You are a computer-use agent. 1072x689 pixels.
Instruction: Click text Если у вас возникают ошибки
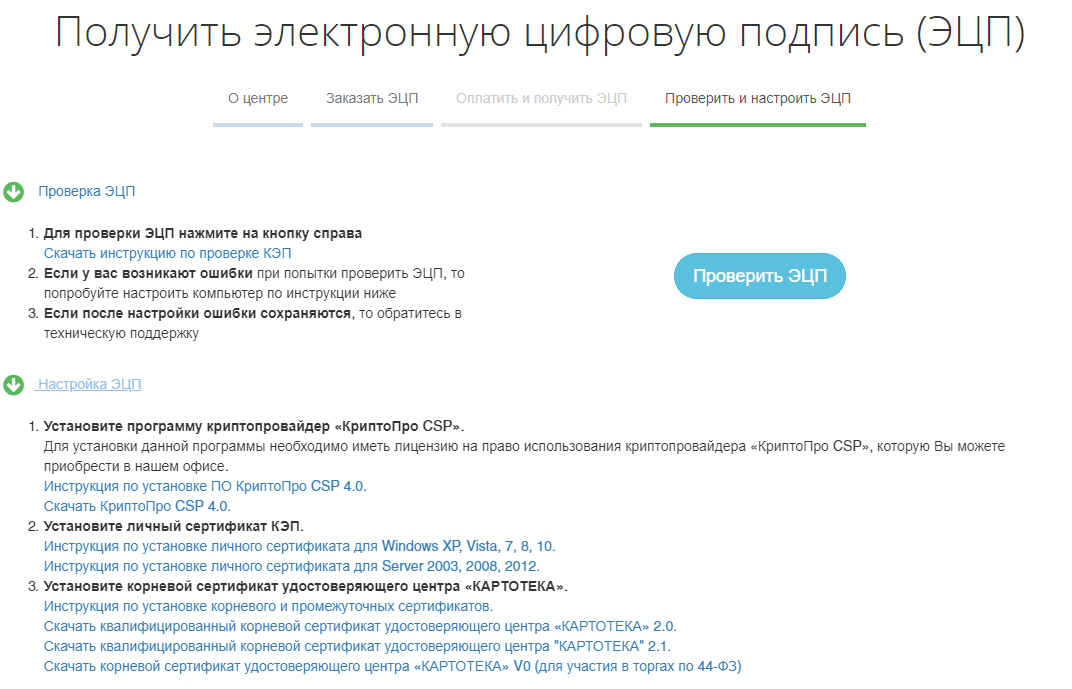pos(148,273)
